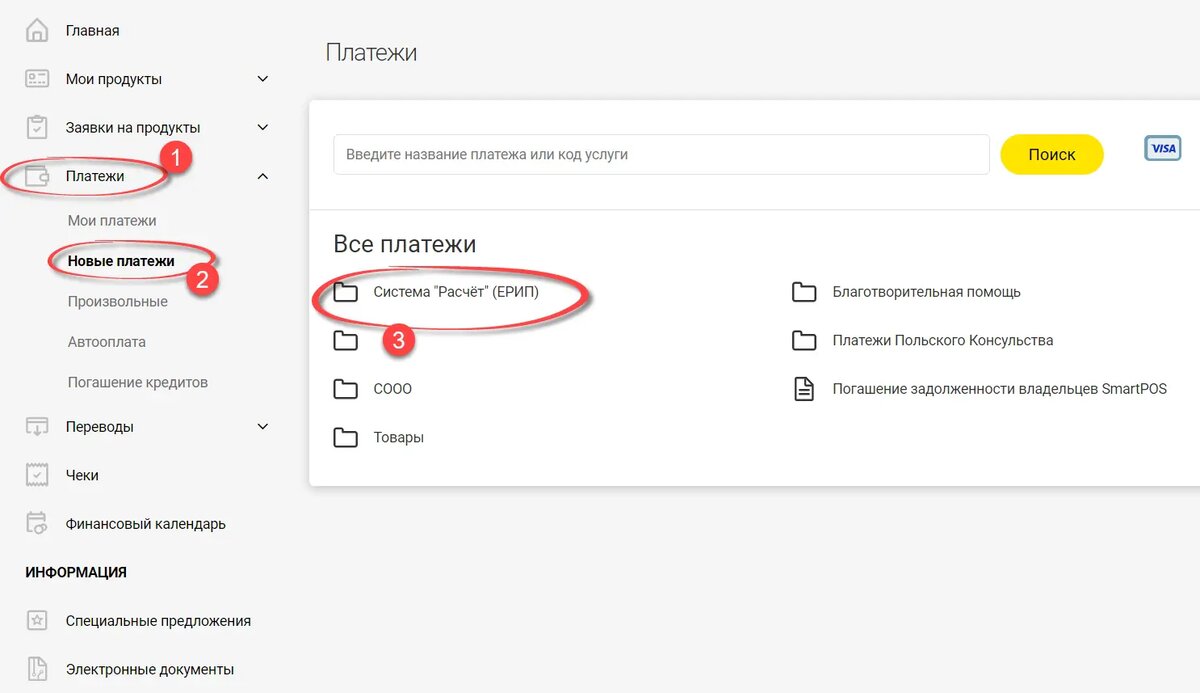Expand the Заявки на продукты chevron
Viewport: 1200px width, 693px height.
pos(263,127)
